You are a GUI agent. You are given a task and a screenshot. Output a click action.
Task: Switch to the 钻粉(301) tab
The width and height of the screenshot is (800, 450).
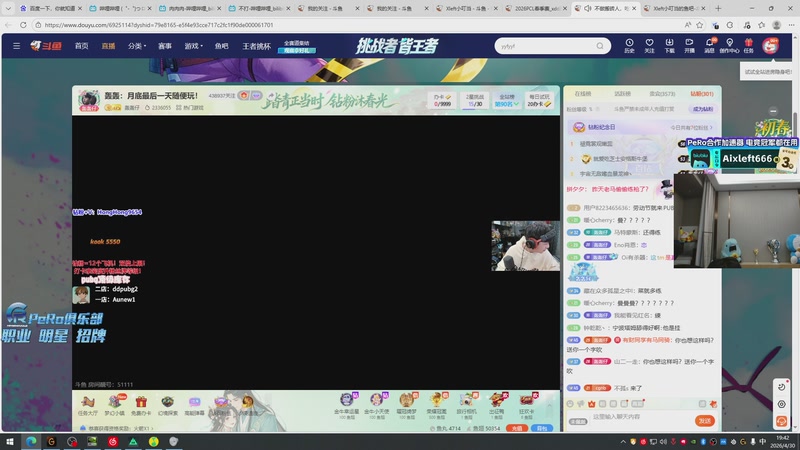click(702, 94)
